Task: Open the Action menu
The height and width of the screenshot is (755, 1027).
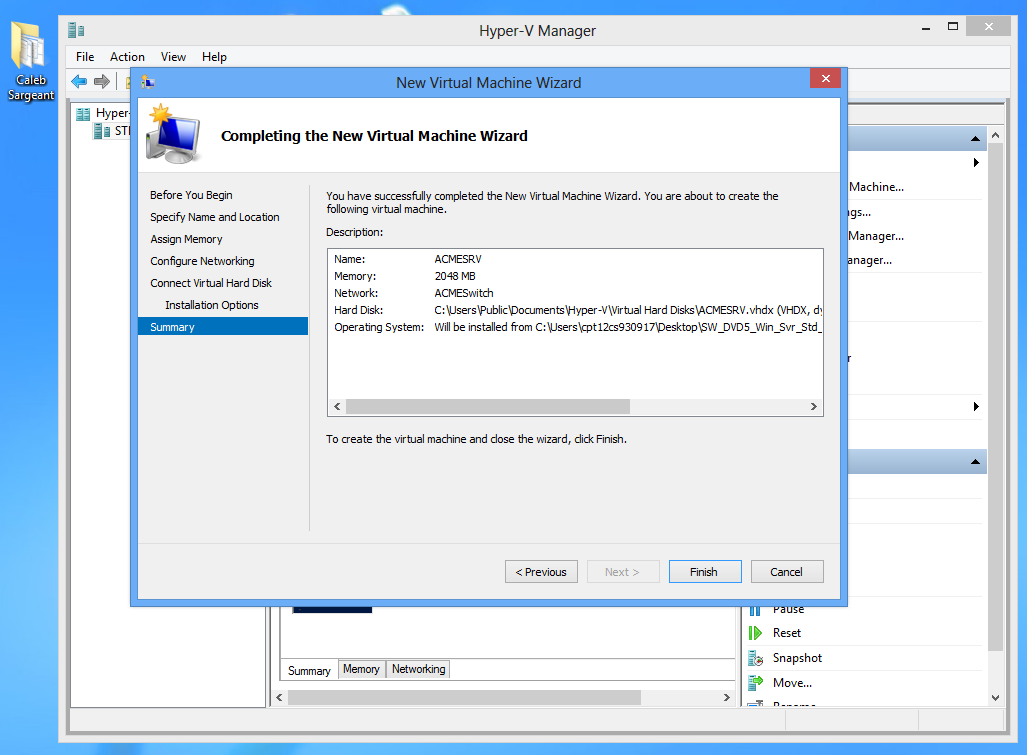Action: click(127, 57)
